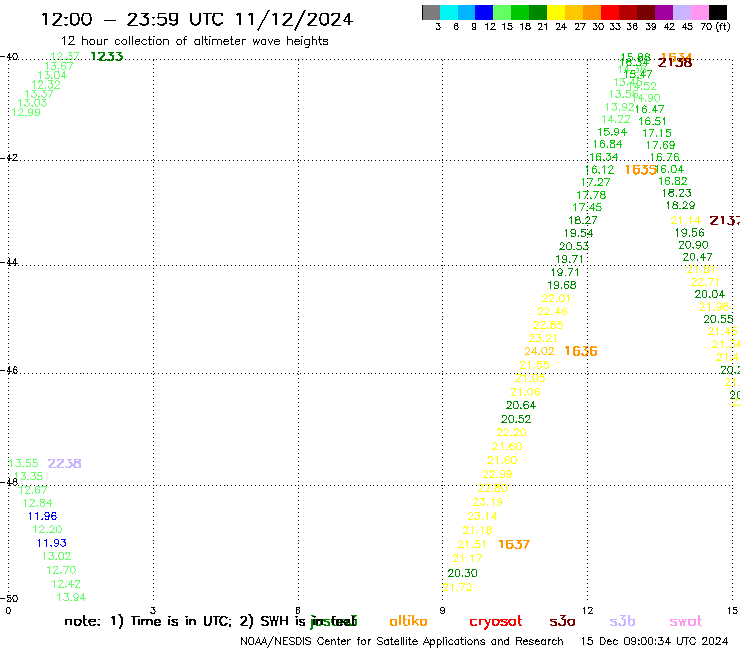Viewport: 740px width, 650px height.
Task: Click the NOAA/NESDIS credit line
Action: coord(402,641)
